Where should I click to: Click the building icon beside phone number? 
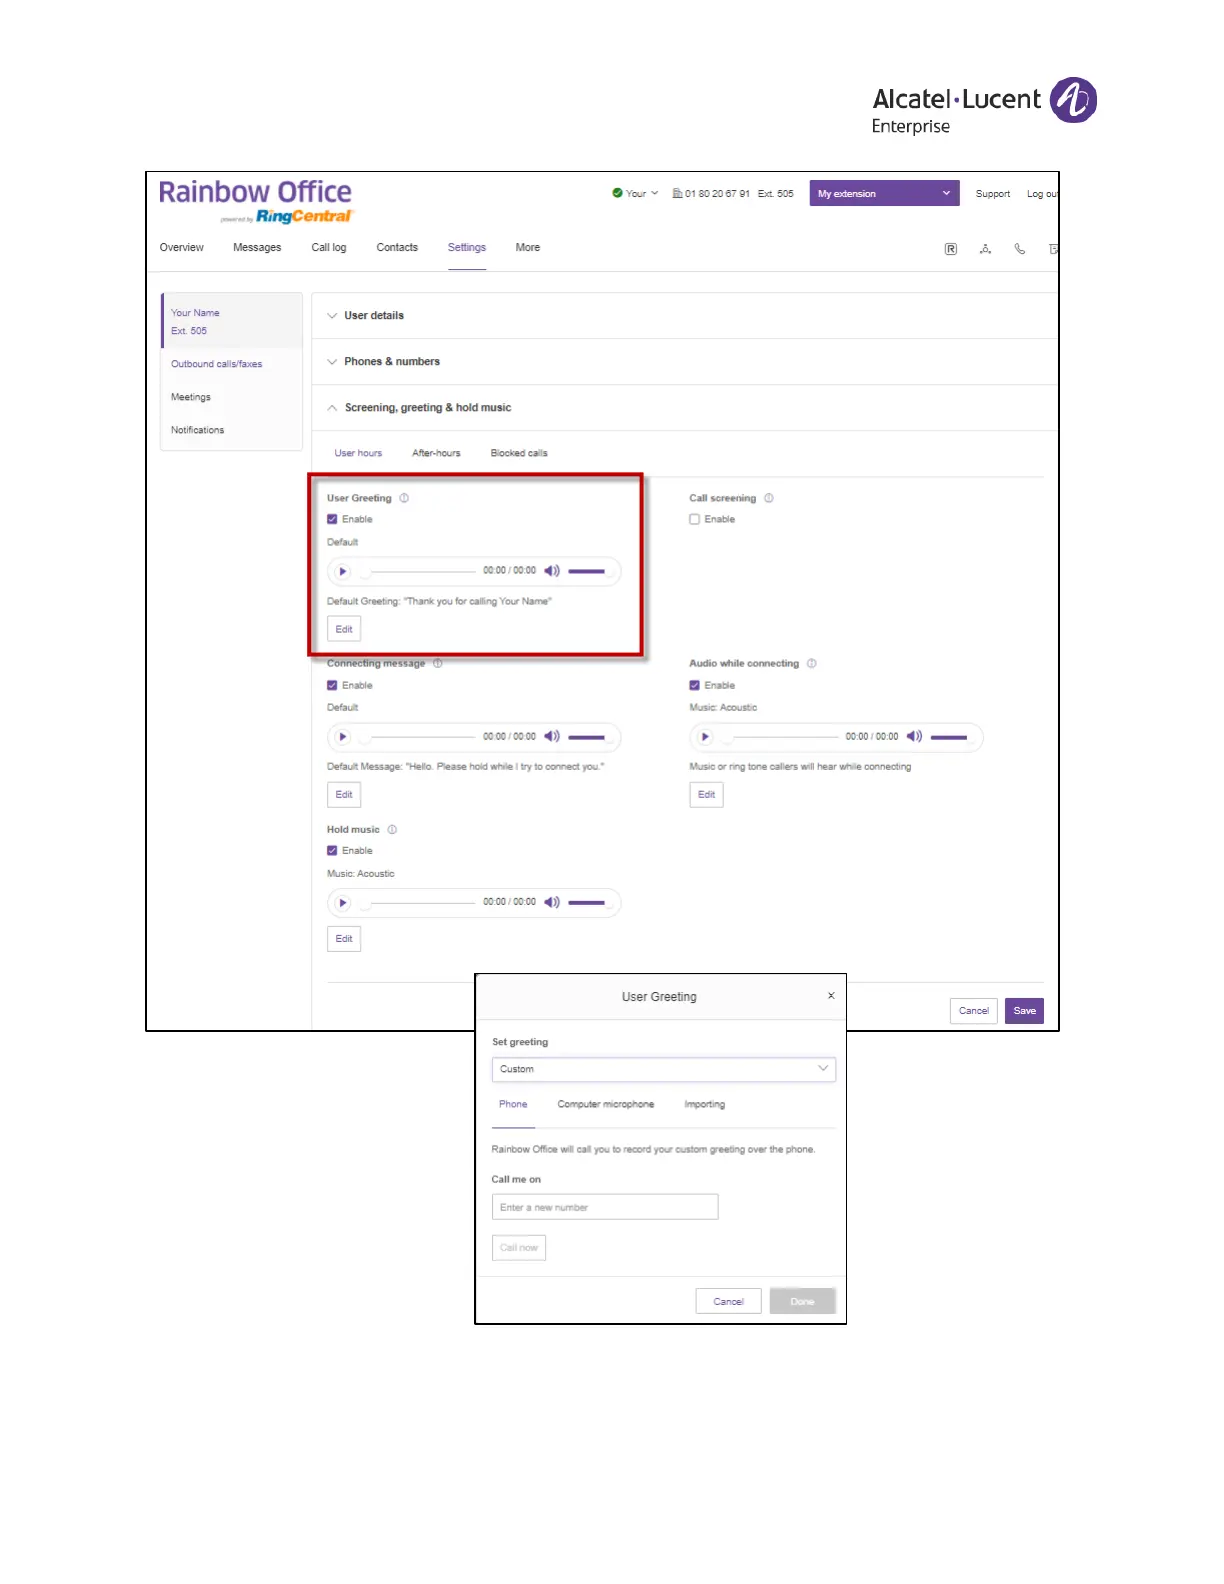click(x=677, y=193)
